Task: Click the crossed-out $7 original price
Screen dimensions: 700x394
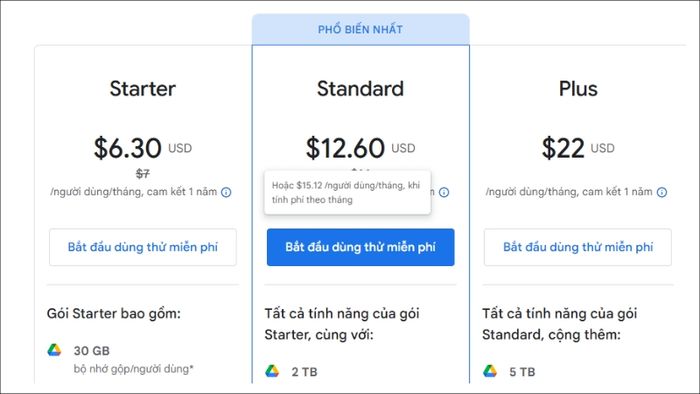Action: (143, 174)
